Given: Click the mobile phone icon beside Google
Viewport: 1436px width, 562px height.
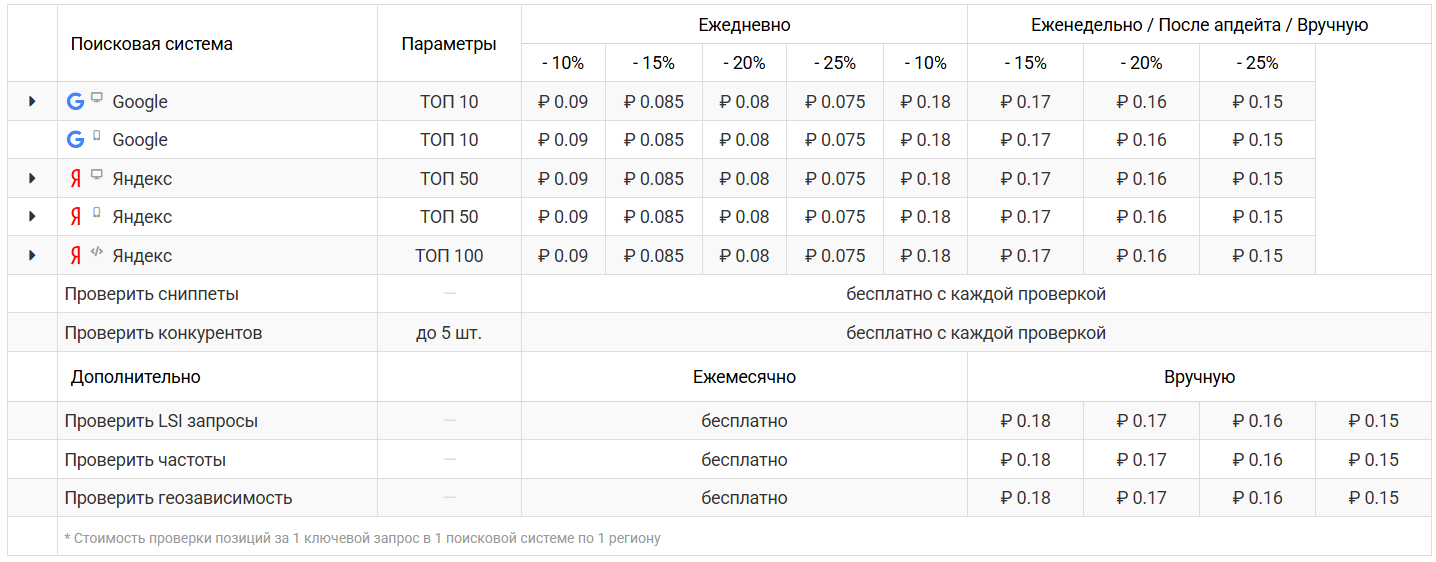Looking at the screenshot, I should [97, 136].
